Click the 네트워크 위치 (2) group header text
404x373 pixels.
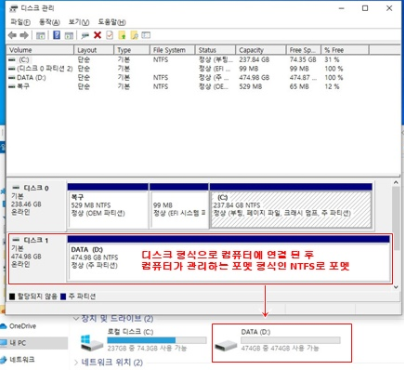[x=112, y=362]
